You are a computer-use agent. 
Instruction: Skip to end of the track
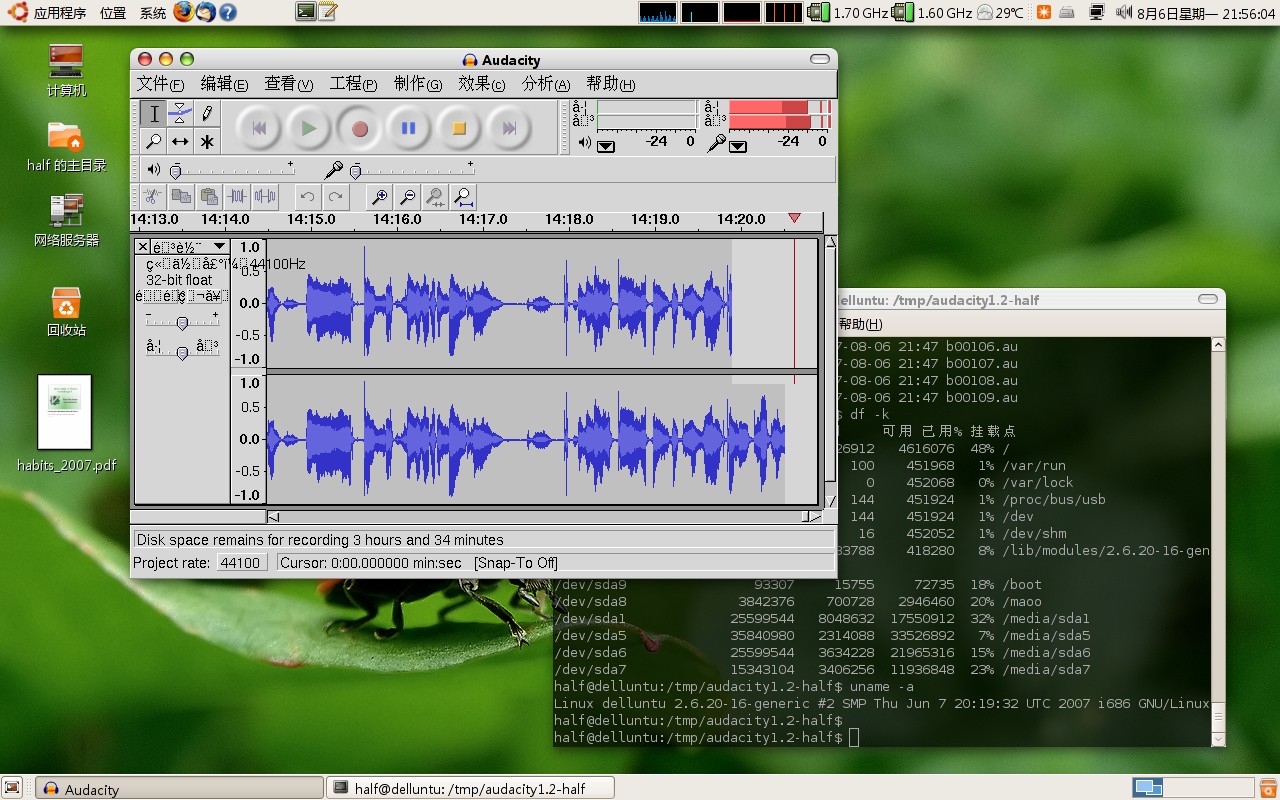[x=509, y=128]
